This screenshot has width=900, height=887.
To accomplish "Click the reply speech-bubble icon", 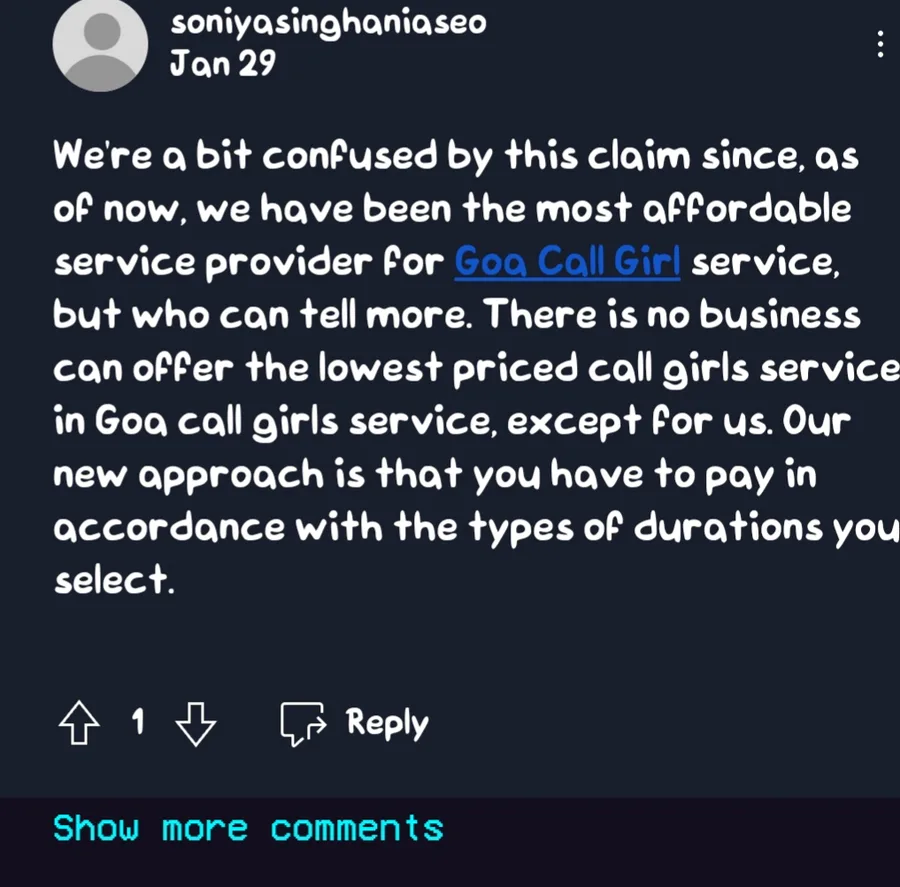I will (x=303, y=723).
